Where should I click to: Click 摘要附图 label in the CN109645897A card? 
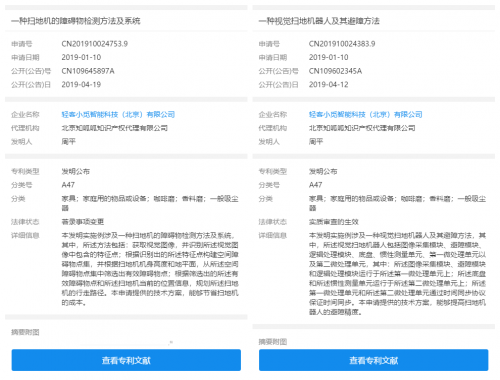pyautogui.click(x=25, y=332)
